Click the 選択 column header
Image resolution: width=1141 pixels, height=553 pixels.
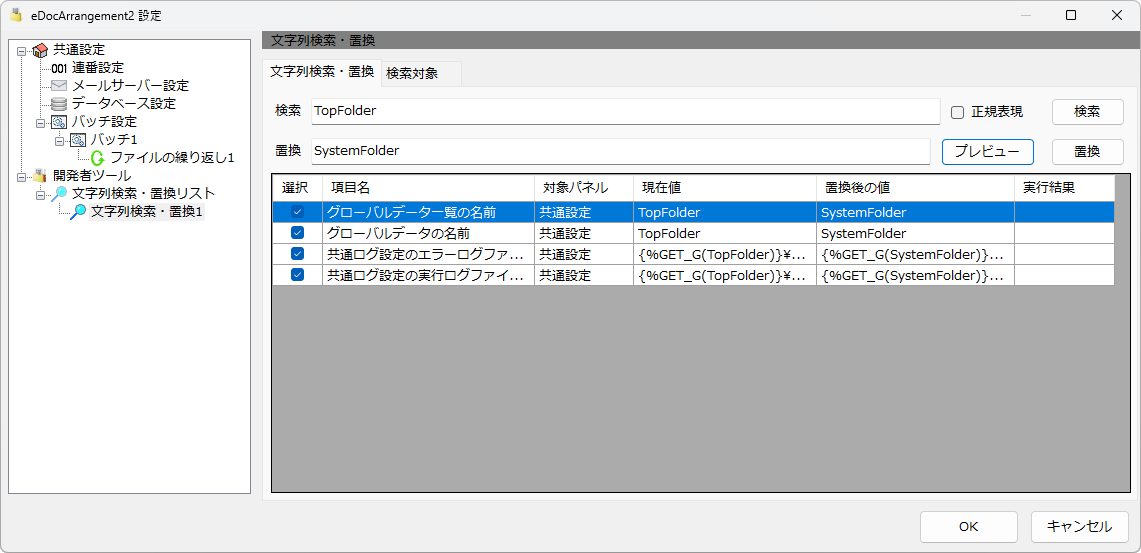coord(298,188)
